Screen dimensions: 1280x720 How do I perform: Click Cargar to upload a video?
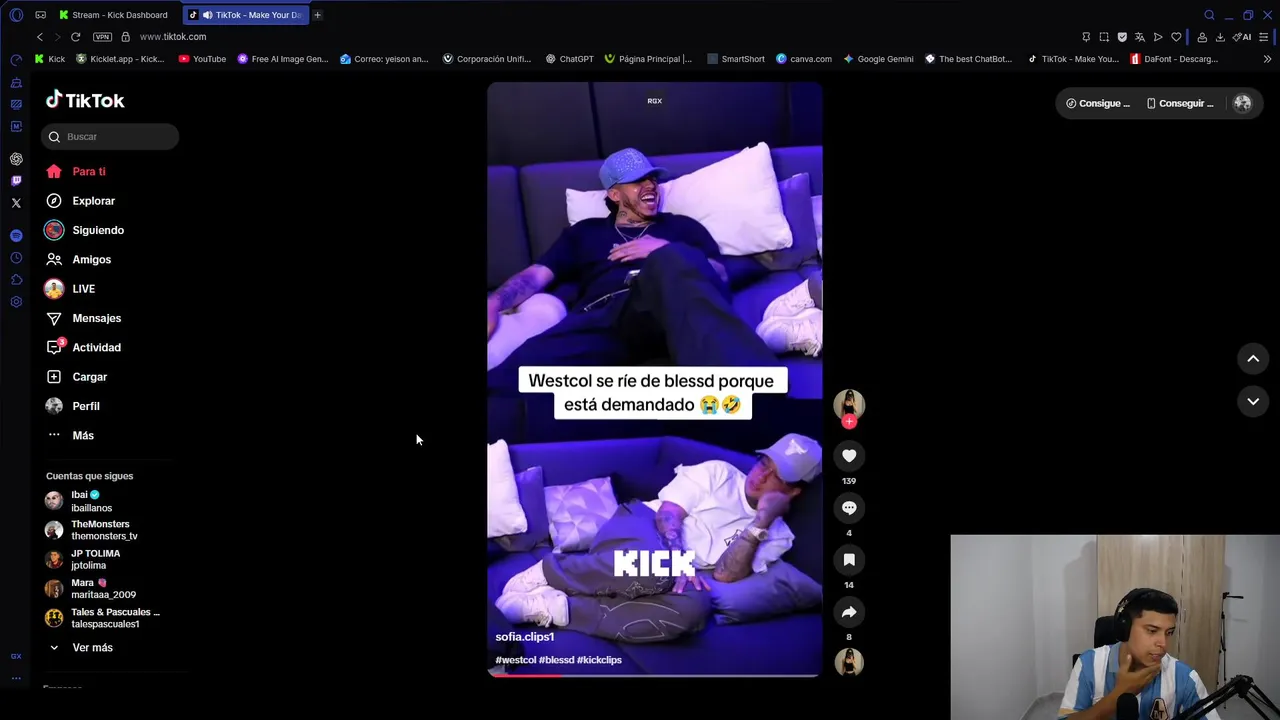(x=77, y=377)
